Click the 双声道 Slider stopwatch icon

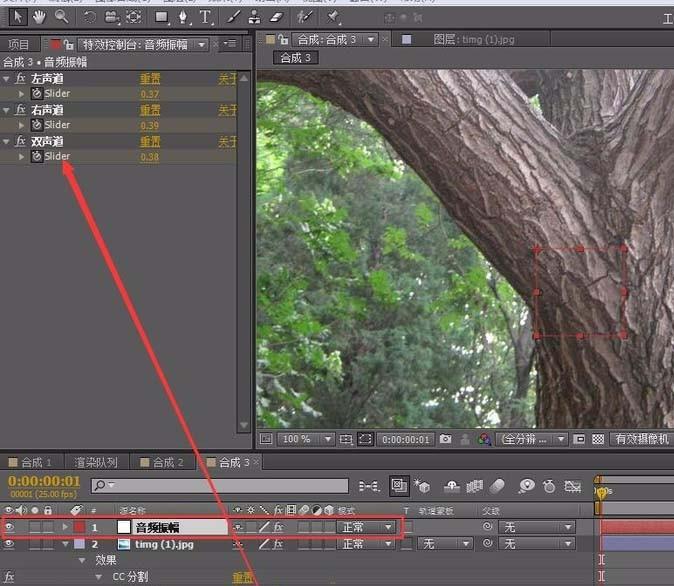[x=36, y=157]
